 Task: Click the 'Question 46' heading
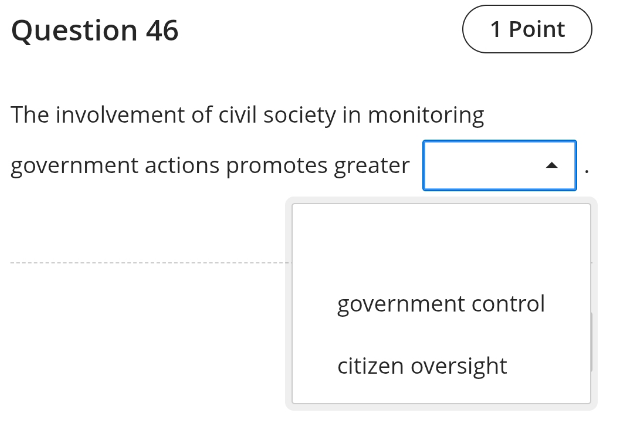[x=95, y=30]
